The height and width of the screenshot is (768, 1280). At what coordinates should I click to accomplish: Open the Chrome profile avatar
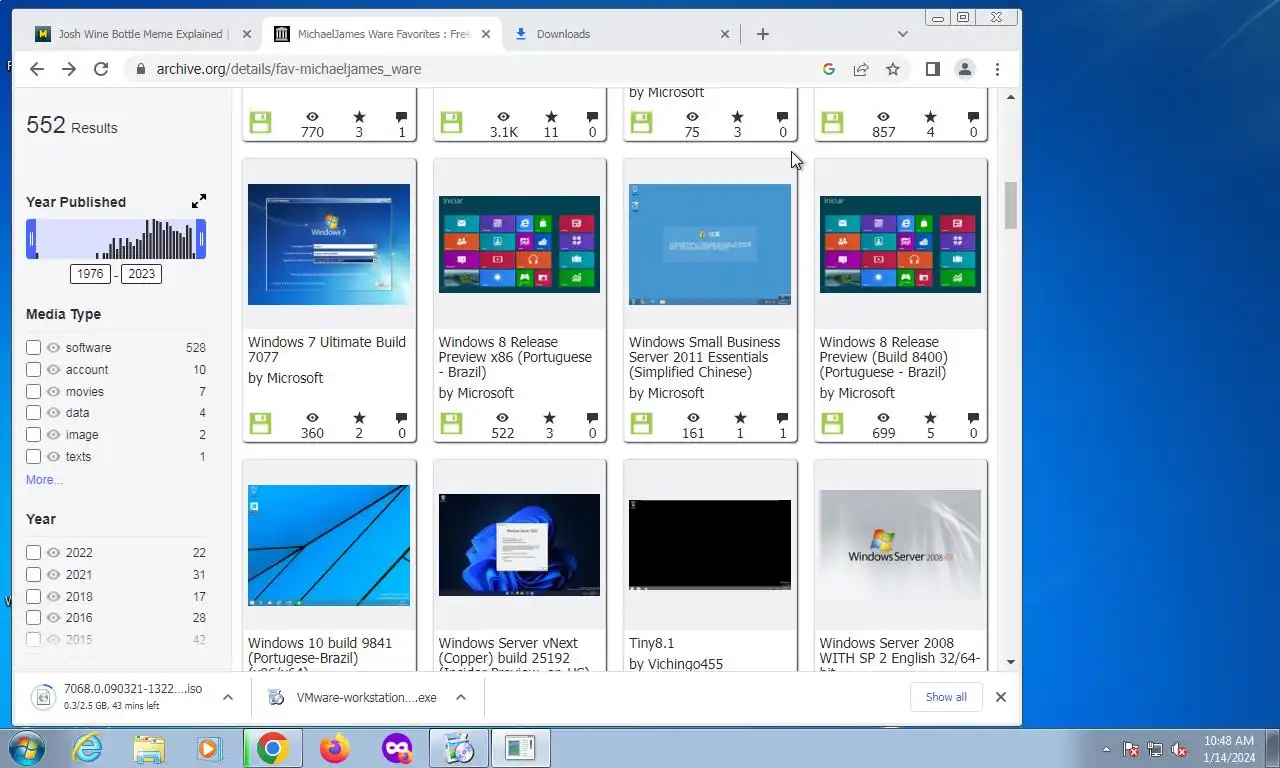[965, 69]
